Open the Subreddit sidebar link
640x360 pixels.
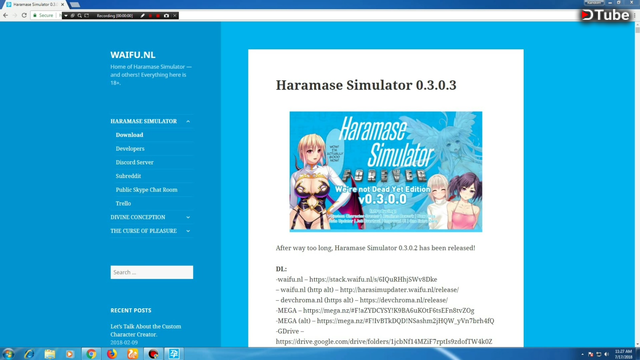(128, 176)
